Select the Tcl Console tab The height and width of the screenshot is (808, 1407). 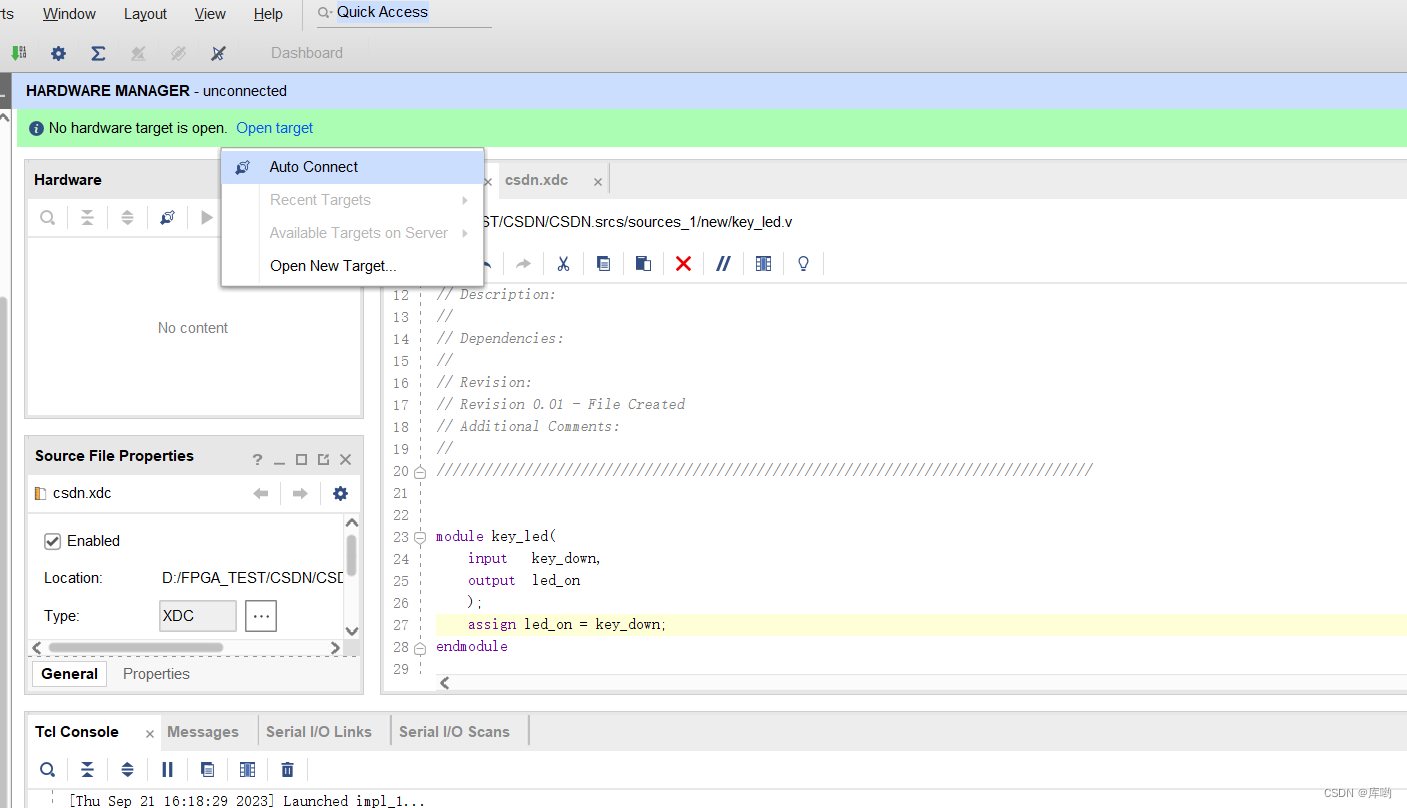77,732
